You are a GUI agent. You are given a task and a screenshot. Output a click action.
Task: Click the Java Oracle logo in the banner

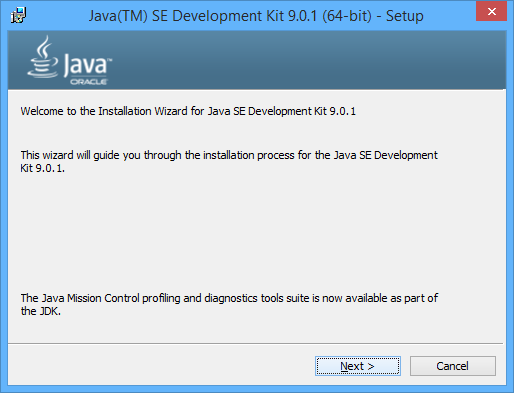[69, 61]
